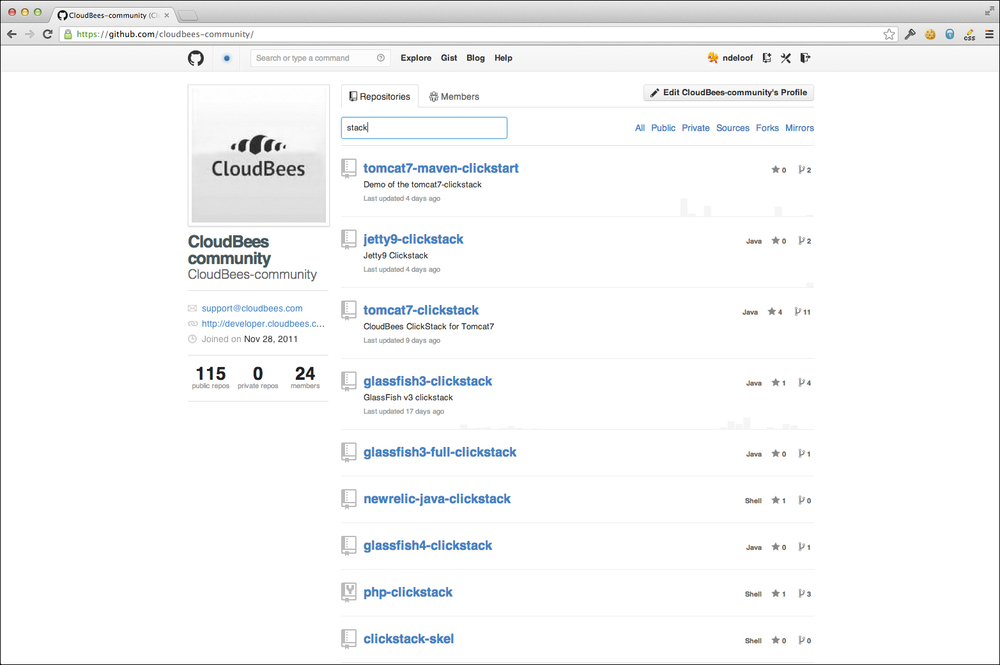Show only Public repositories
1000x665 pixels.
pyautogui.click(x=663, y=128)
